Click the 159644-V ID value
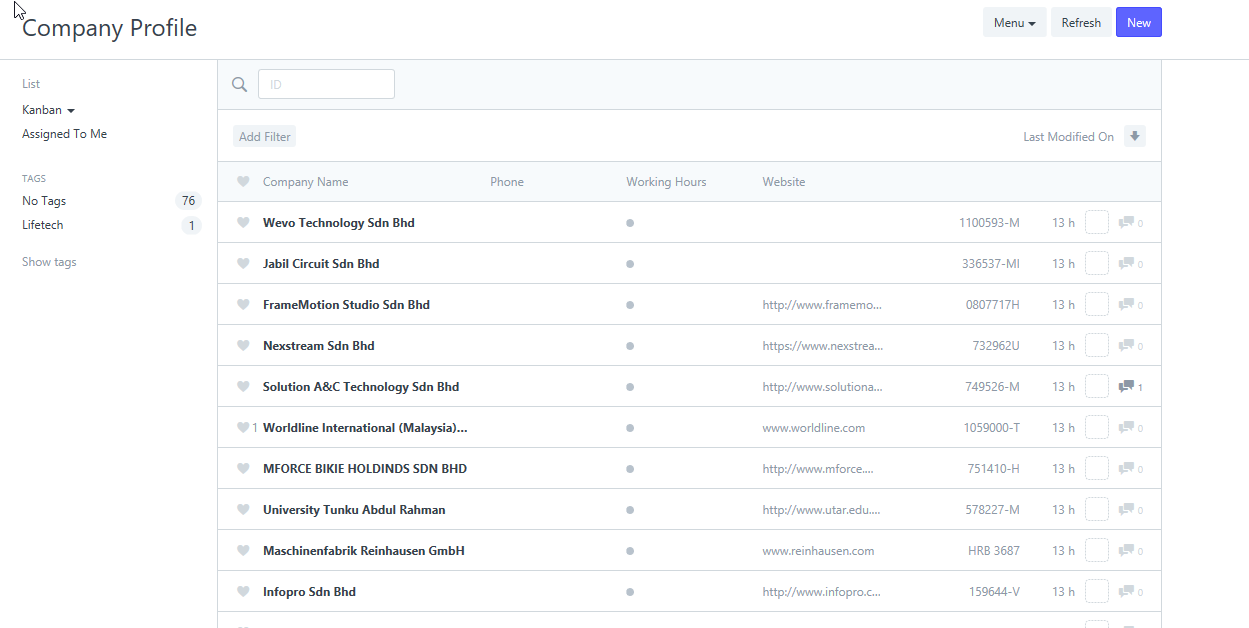The height and width of the screenshot is (628, 1249). pyautogui.click(x=995, y=592)
